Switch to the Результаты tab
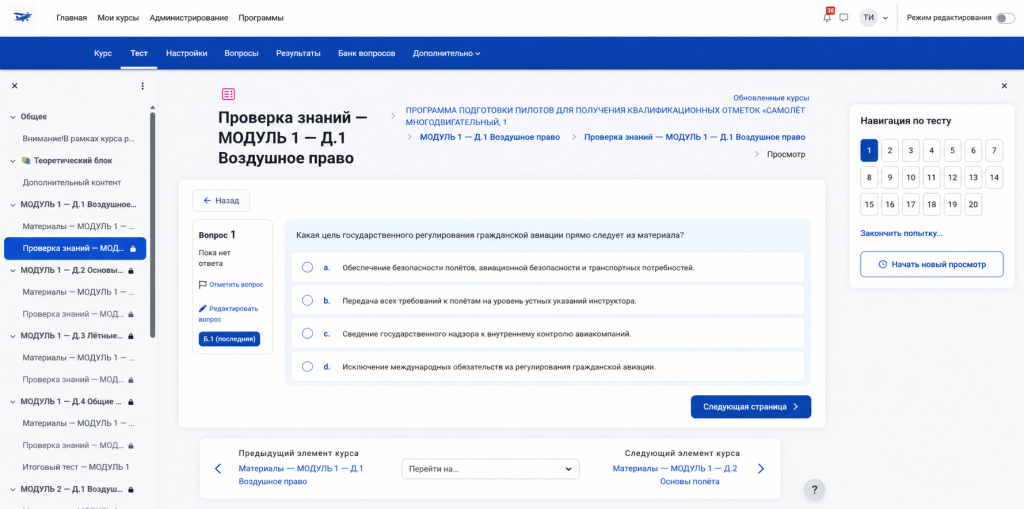The width and height of the screenshot is (1024, 509). 298,54
